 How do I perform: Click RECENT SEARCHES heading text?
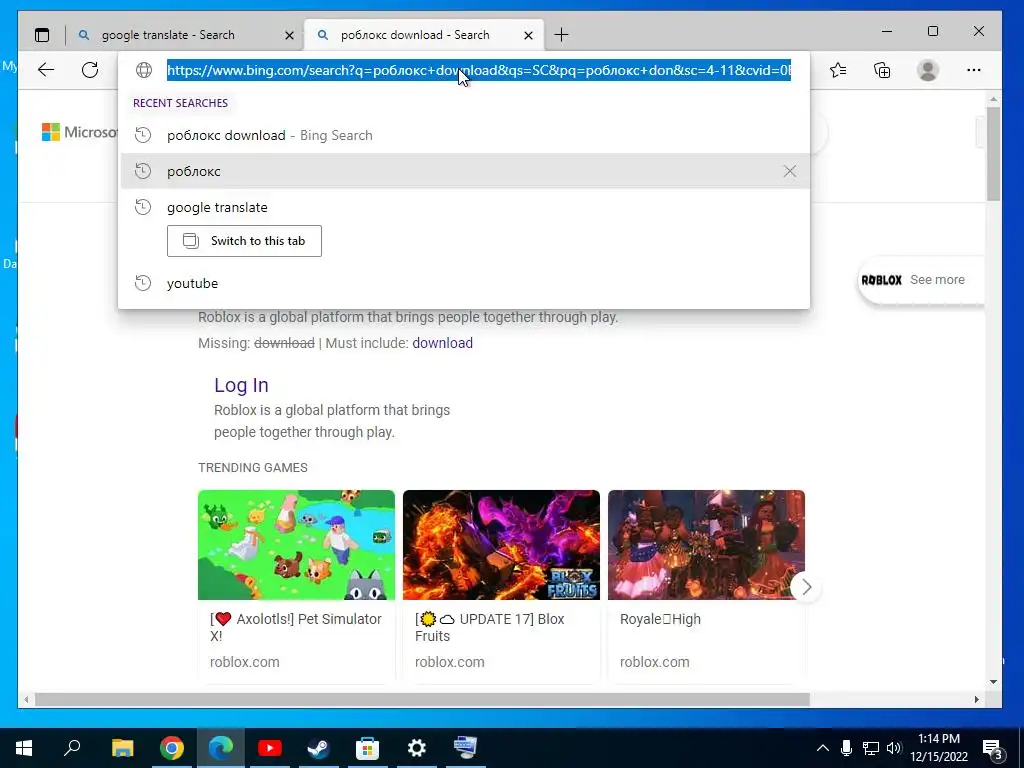tap(180, 103)
